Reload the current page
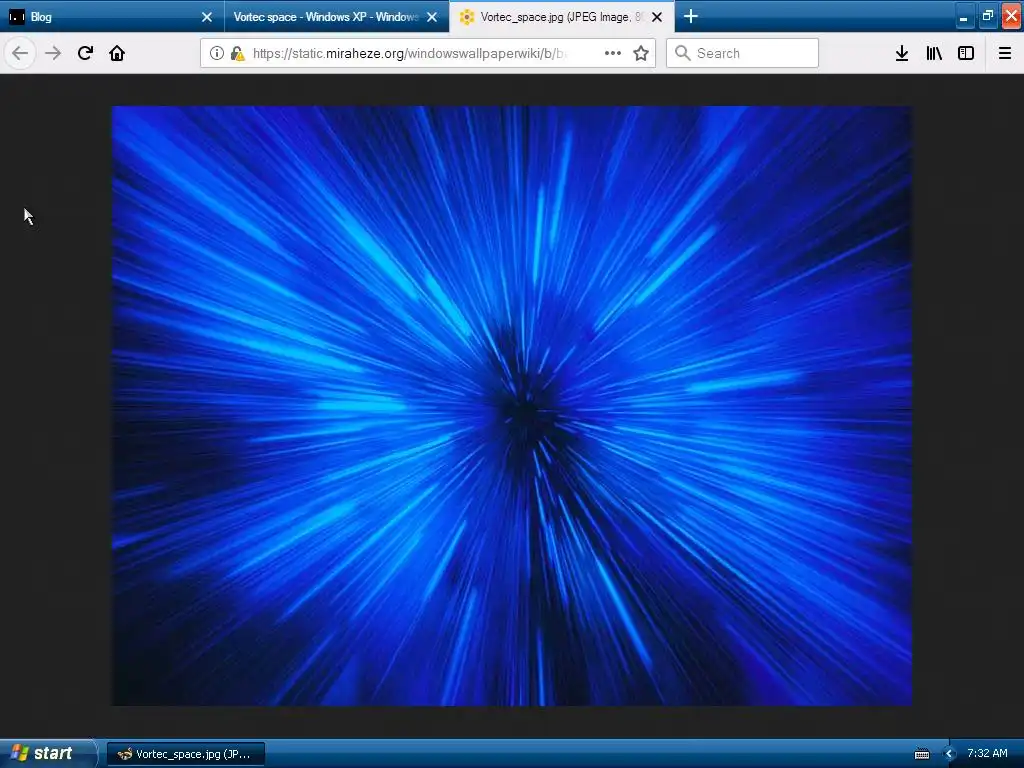1024x768 pixels. tap(85, 54)
